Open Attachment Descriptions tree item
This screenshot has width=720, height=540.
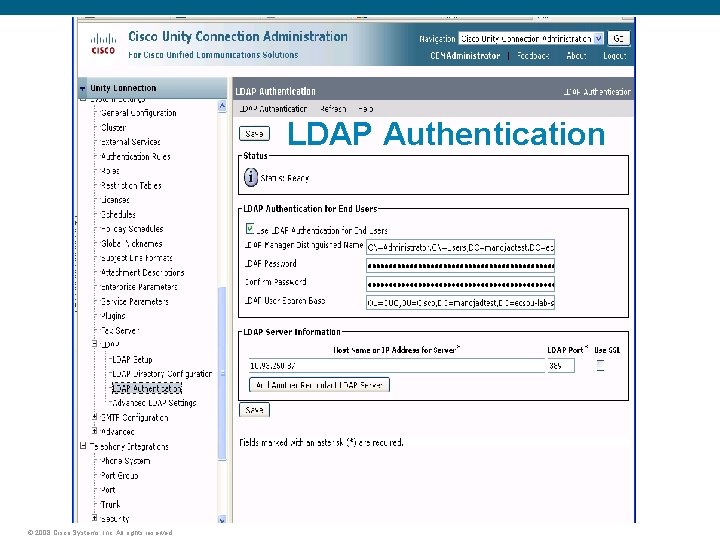point(142,273)
